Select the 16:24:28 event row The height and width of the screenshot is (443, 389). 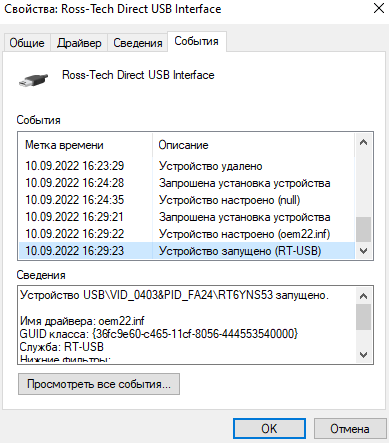tap(187, 183)
